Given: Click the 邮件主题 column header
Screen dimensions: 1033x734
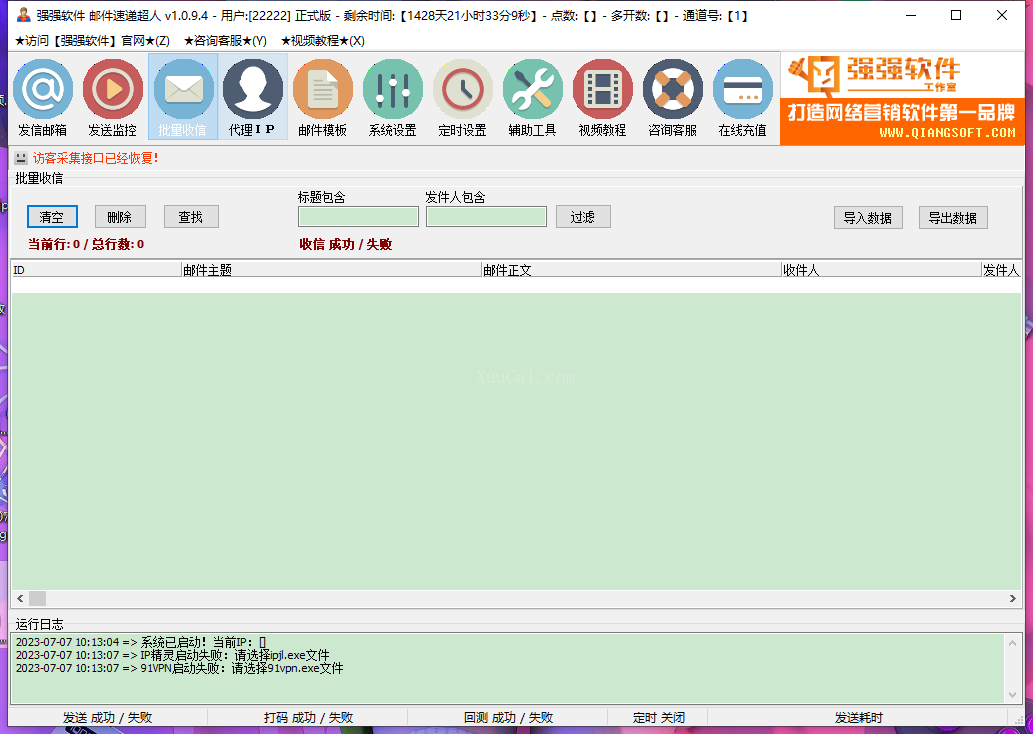Looking at the screenshot, I should tap(330, 270).
